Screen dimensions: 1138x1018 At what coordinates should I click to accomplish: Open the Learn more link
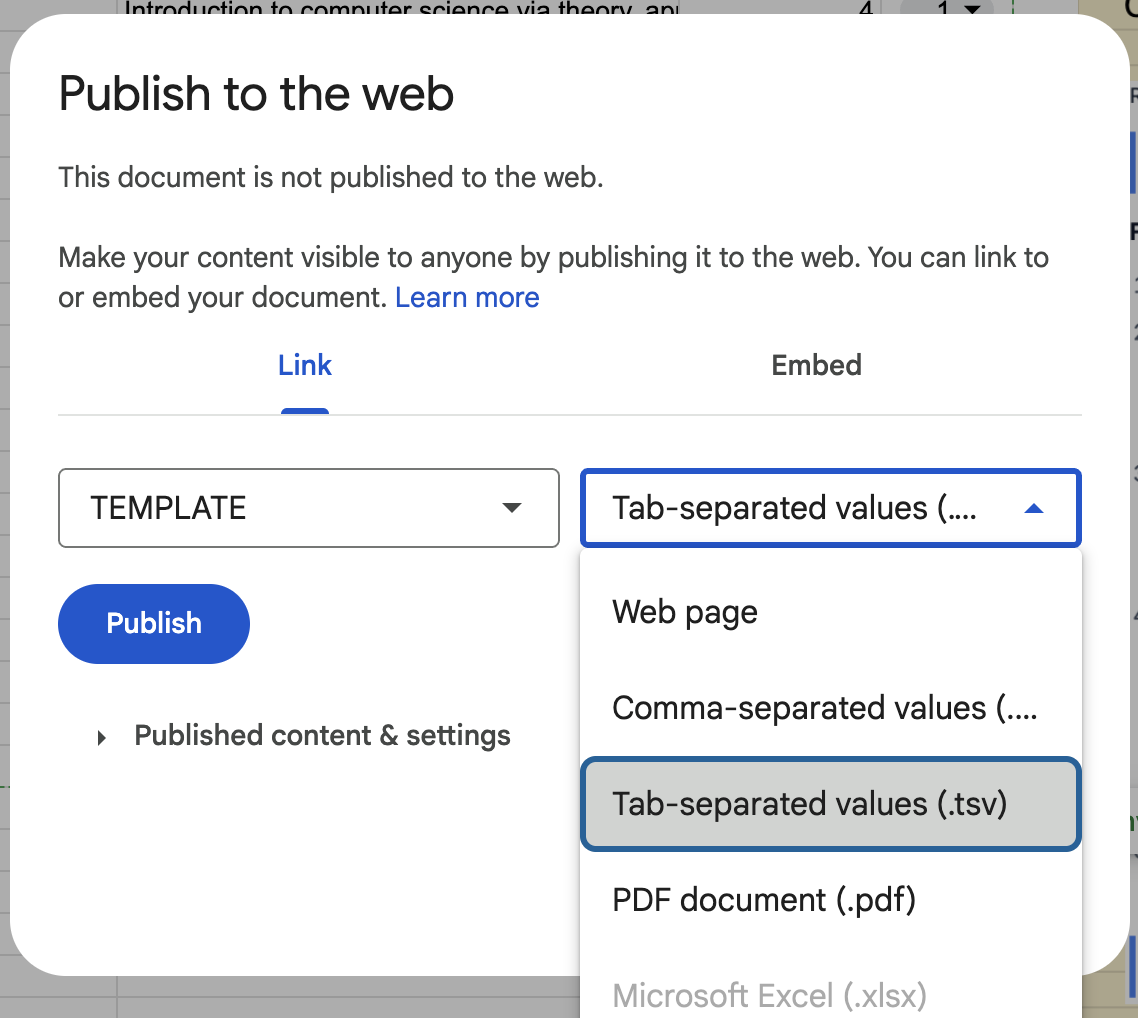click(x=467, y=297)
